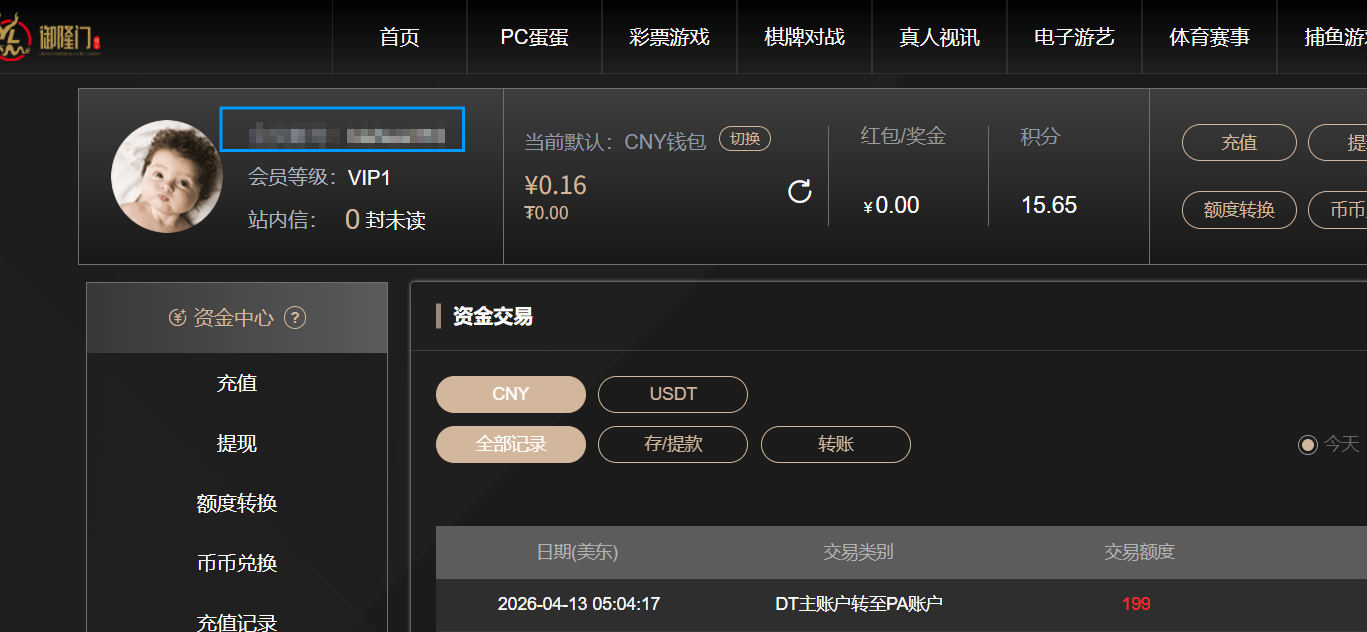1367x632 pixels.
Task: Click the 额度转换 outlined button
Action: (1238, 210)
